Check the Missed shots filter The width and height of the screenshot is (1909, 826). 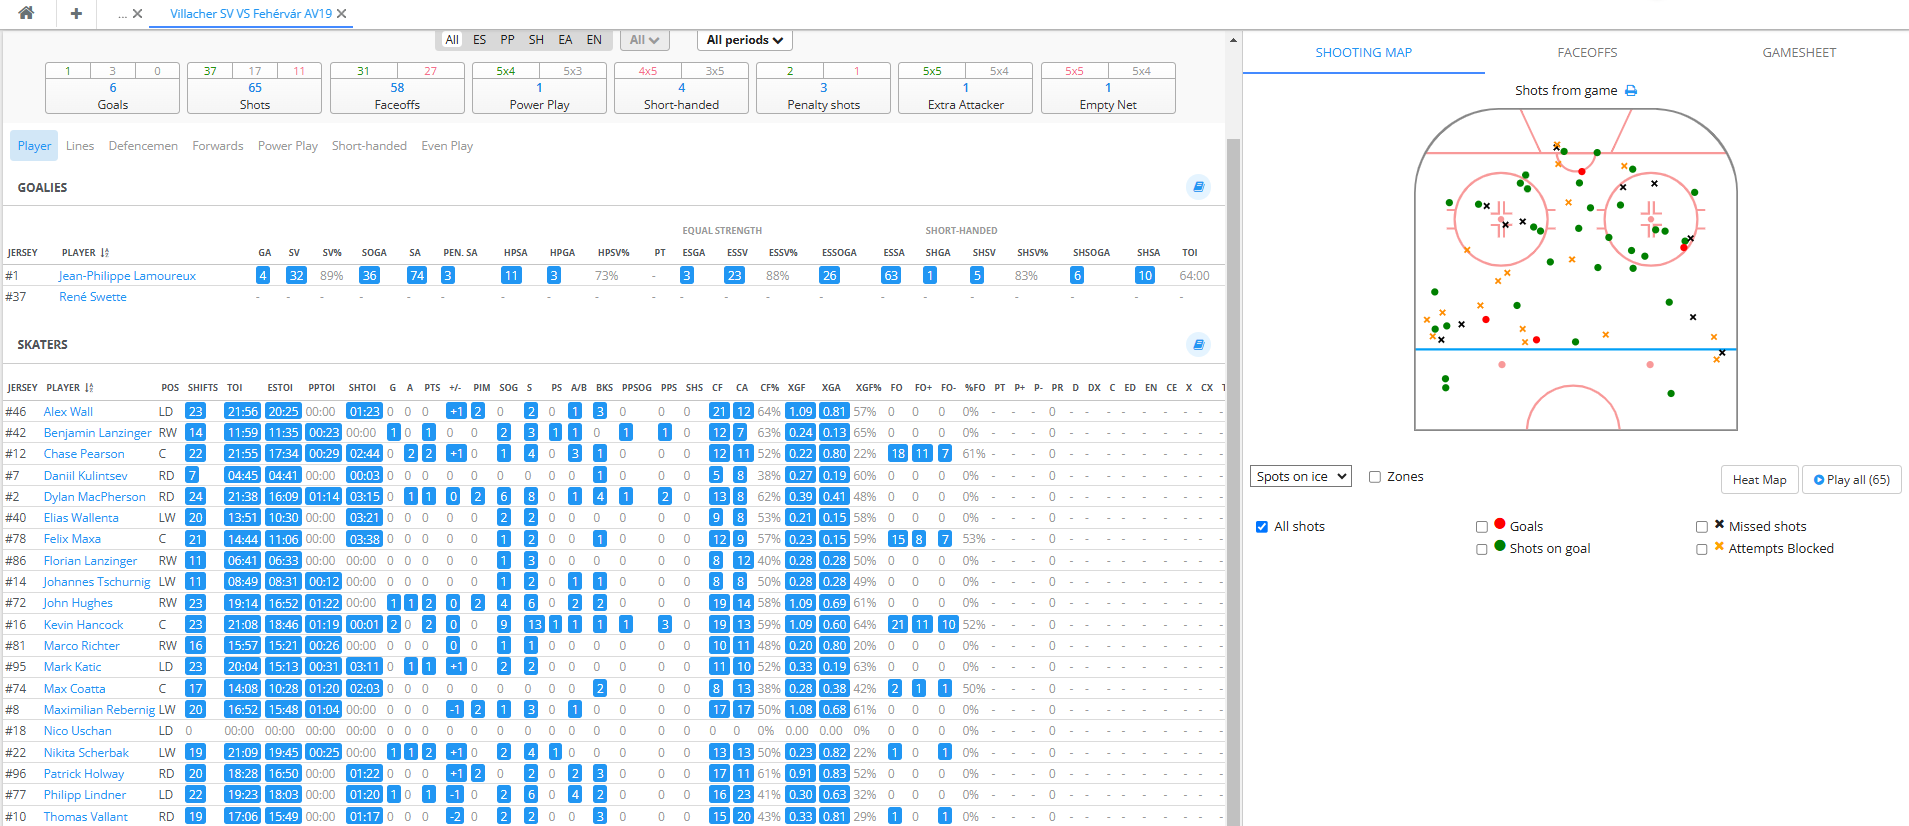(x=1701, y=527)
